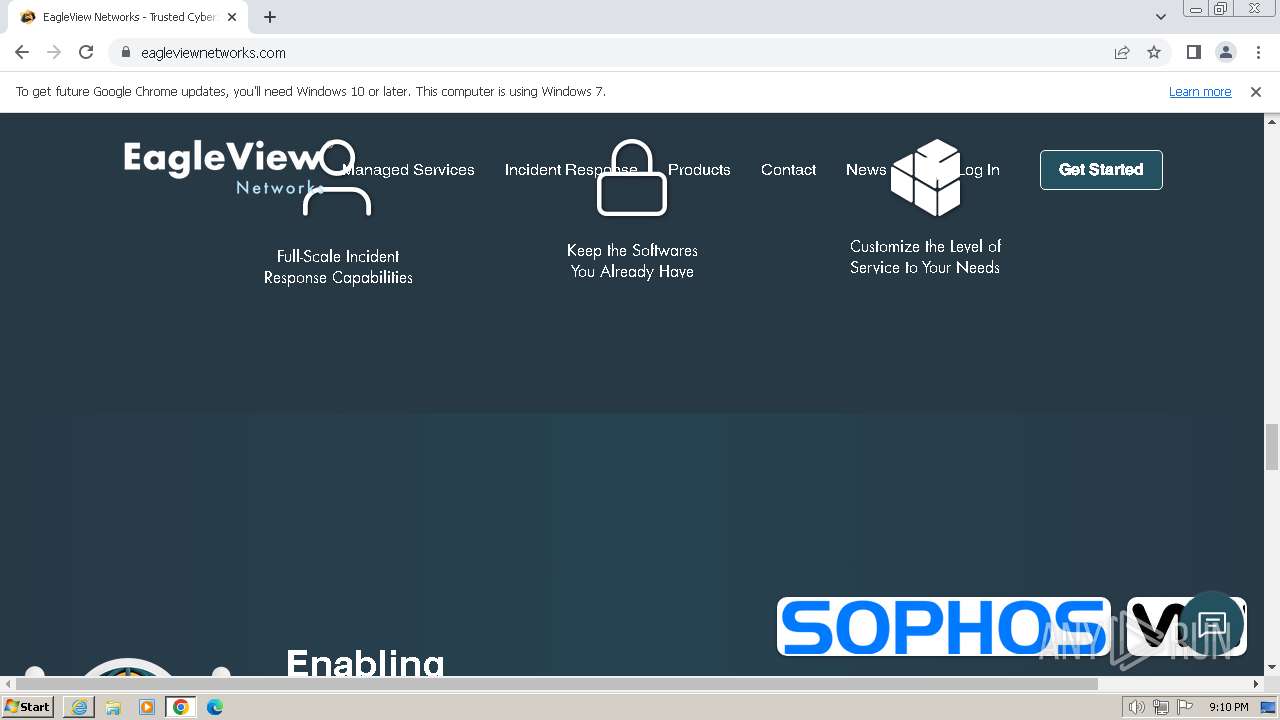Image resolution: width=1280 pixels, height=720 pixels.
Task: Click the horizontal scrollbar left arrow
Action: 9,684
